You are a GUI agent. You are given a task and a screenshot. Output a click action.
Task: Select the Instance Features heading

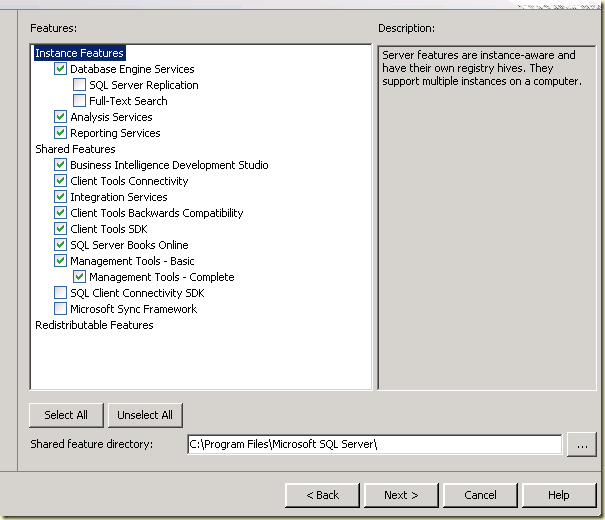(x=79, y=53)
